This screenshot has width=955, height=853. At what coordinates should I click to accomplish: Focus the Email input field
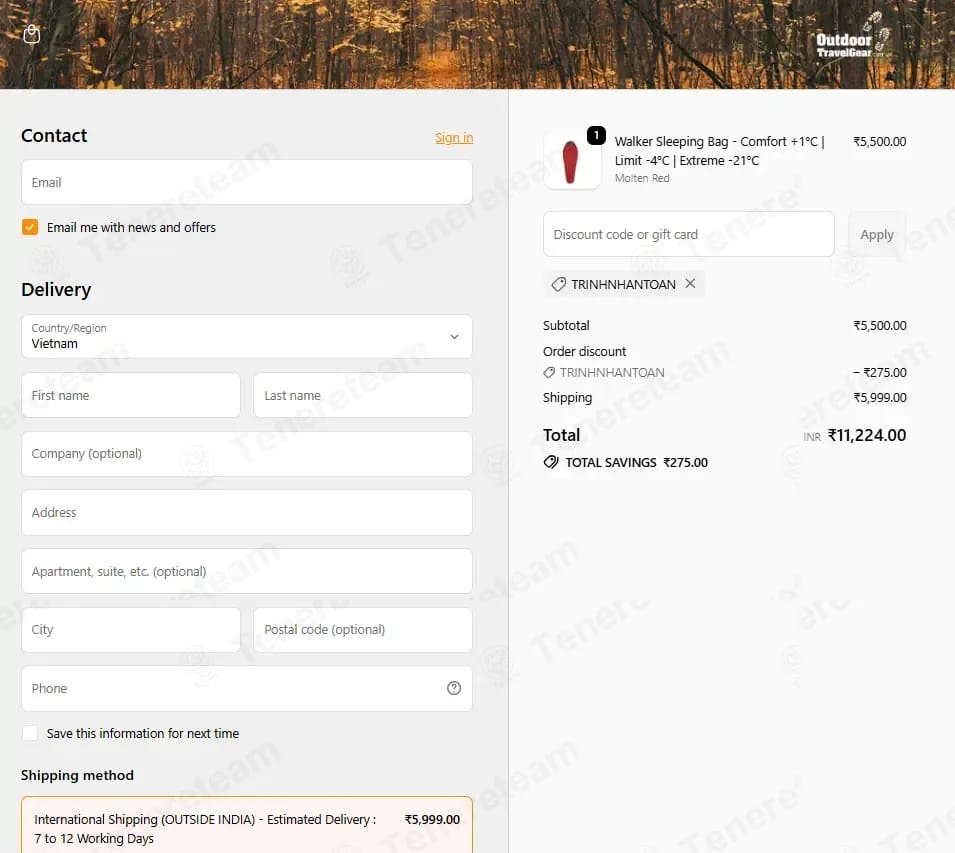pos(247,182)
